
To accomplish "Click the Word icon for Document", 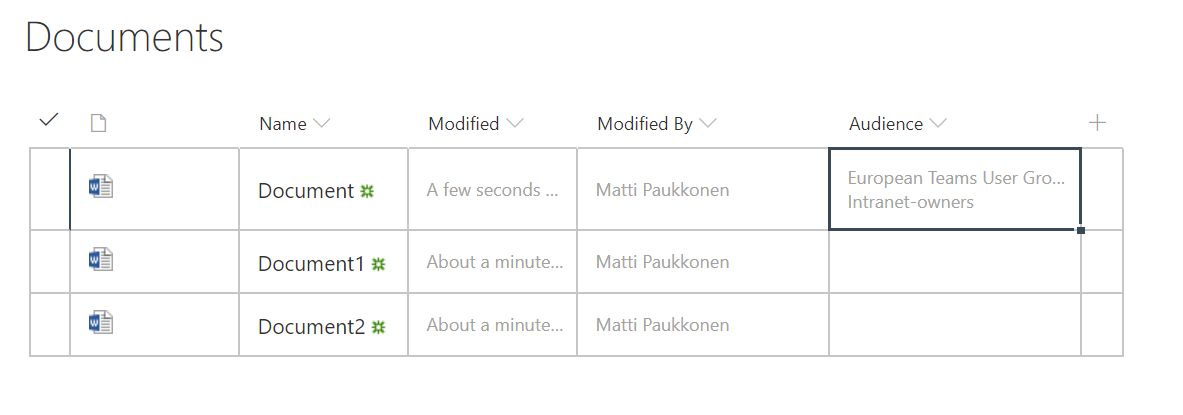I will click(x=101, y=187).
